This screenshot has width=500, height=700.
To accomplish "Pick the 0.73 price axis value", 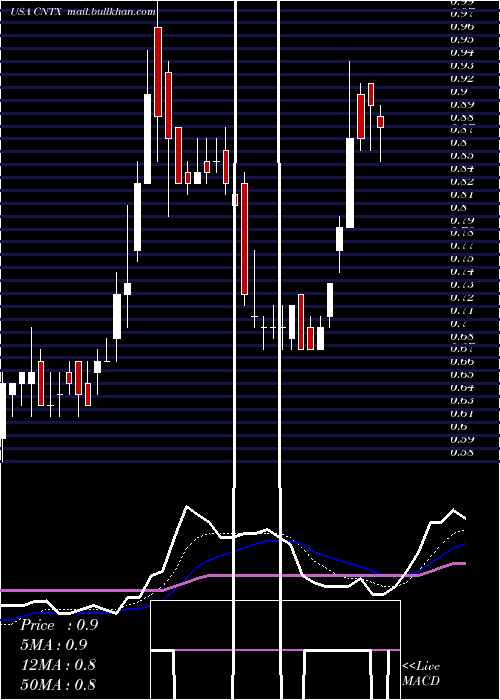I will [461, 284].
